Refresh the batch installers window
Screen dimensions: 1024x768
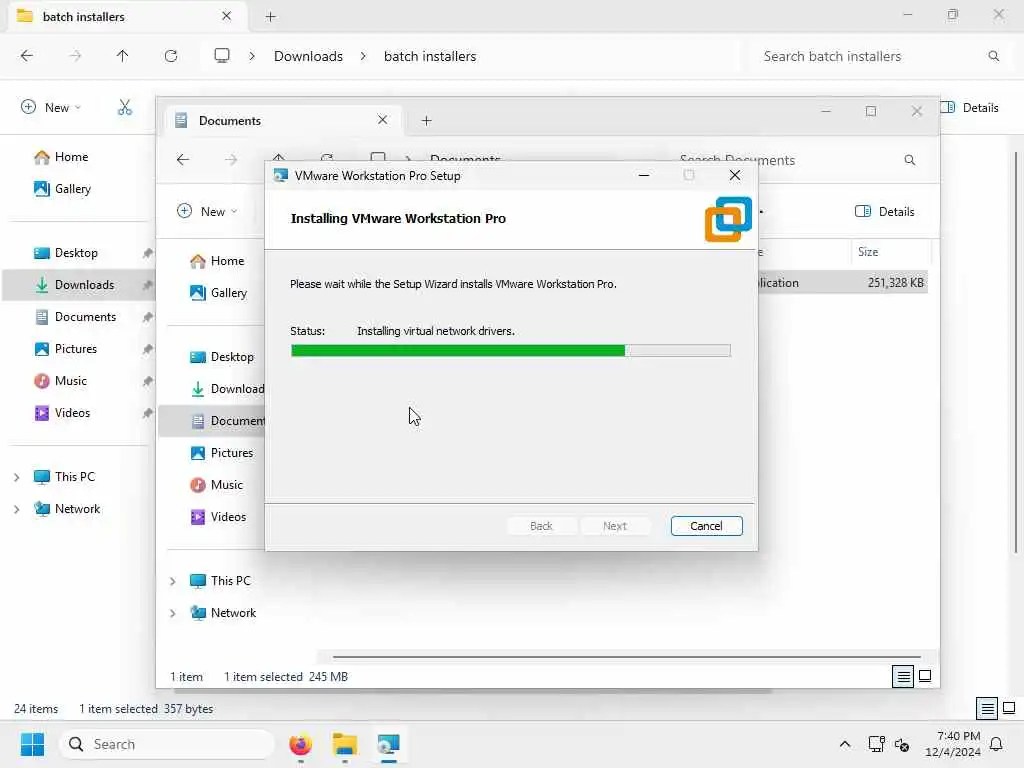[171, 56]
